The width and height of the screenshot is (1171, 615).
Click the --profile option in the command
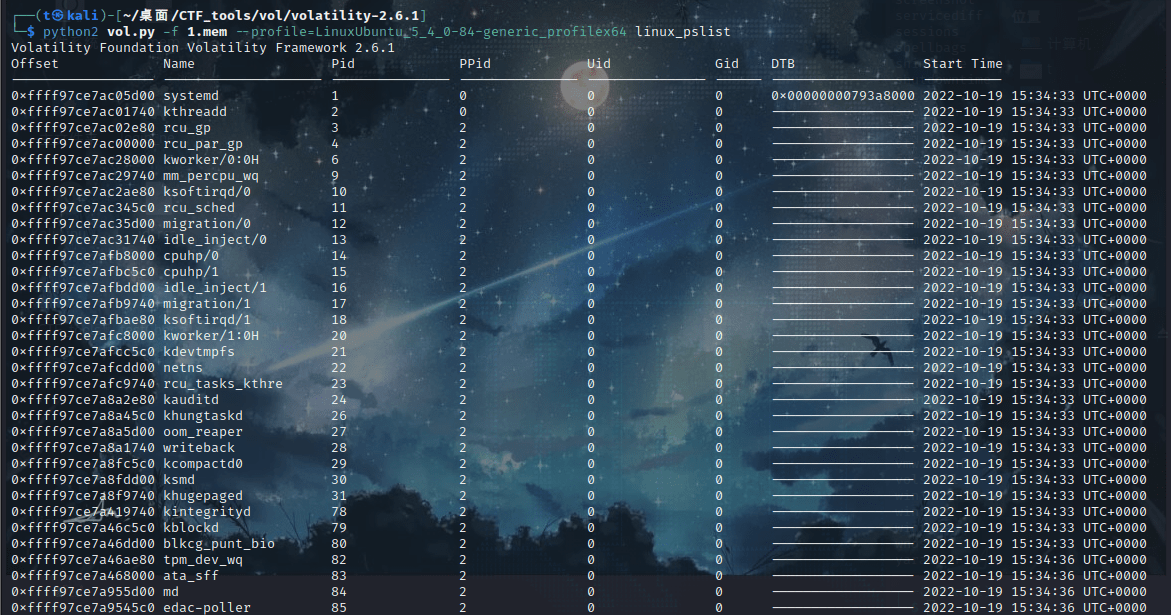point(431,31)
